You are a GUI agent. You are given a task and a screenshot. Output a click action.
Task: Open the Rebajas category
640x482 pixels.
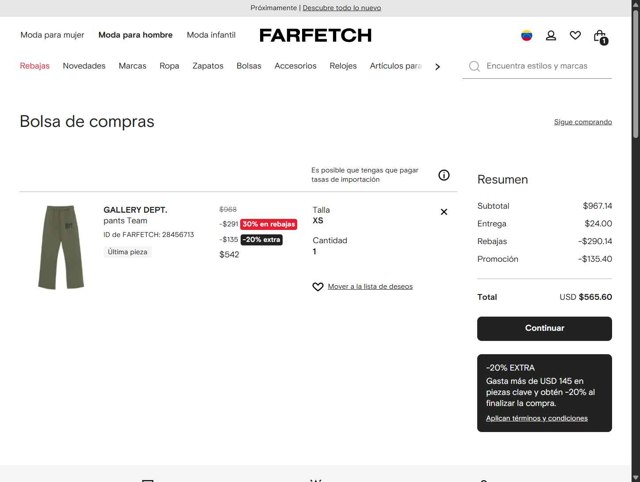35,66
